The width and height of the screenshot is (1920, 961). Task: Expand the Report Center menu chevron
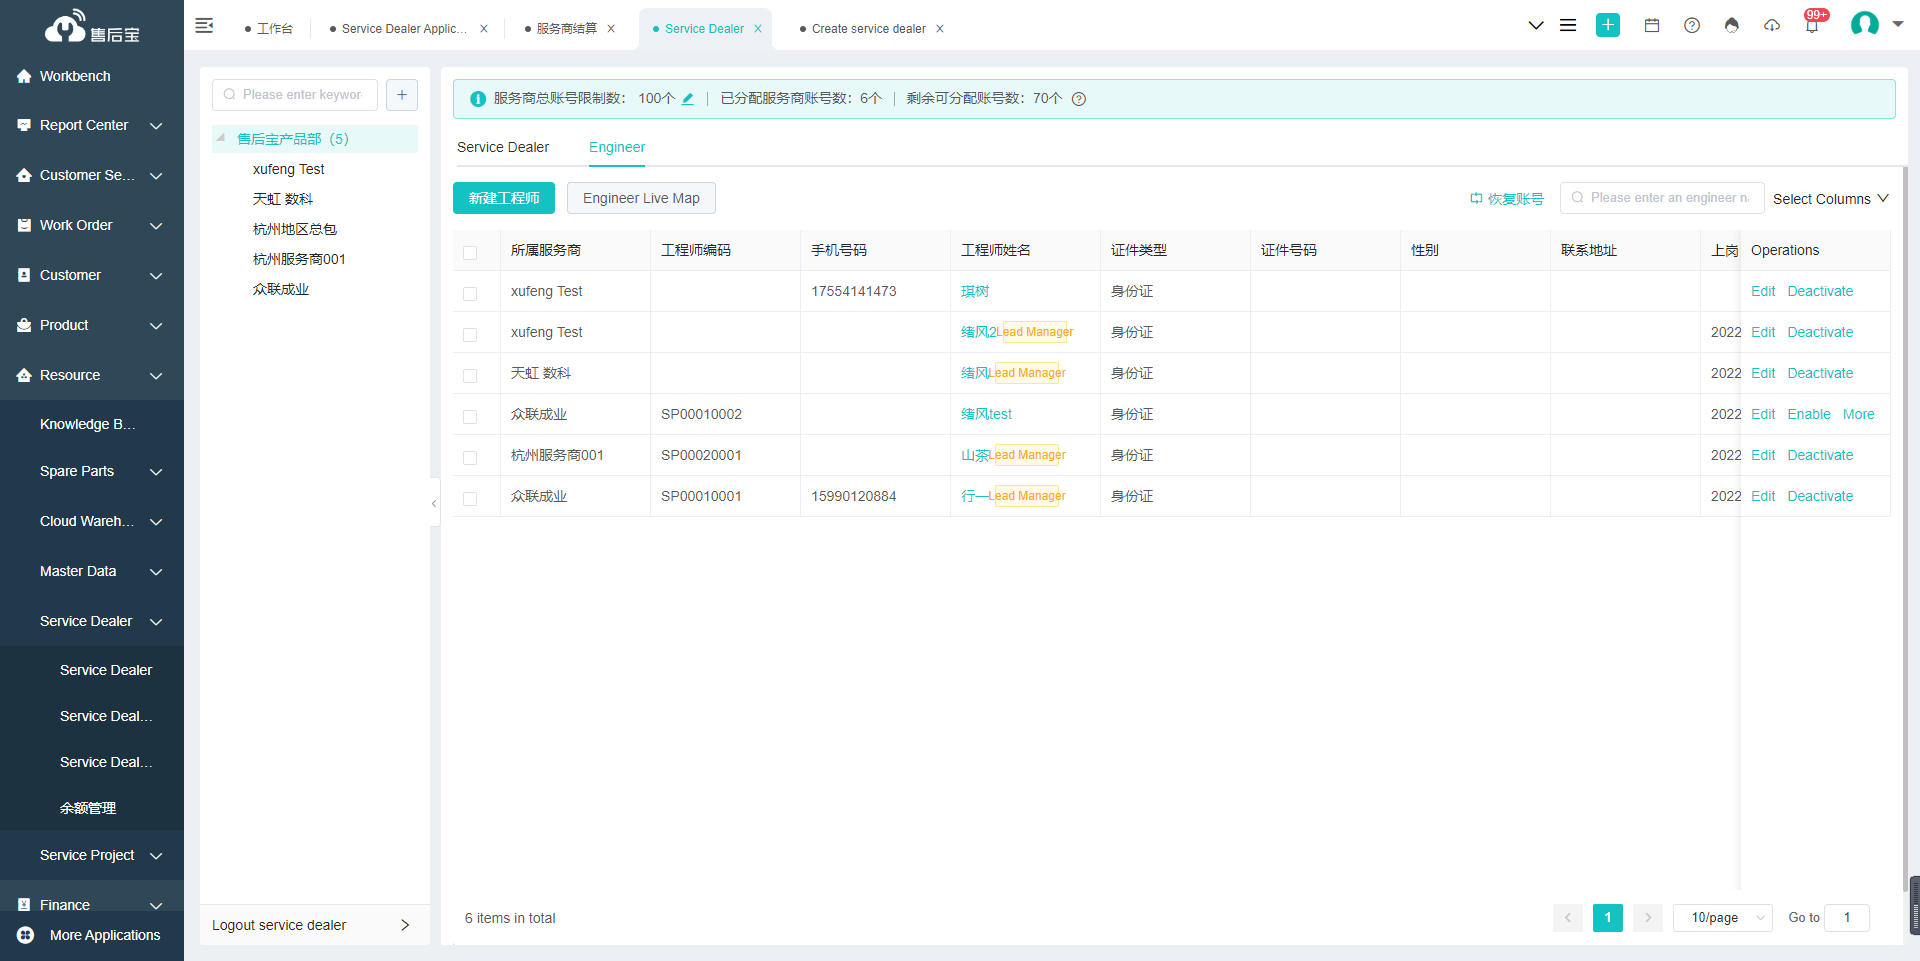pyautogui.click(x=156, y=126)
